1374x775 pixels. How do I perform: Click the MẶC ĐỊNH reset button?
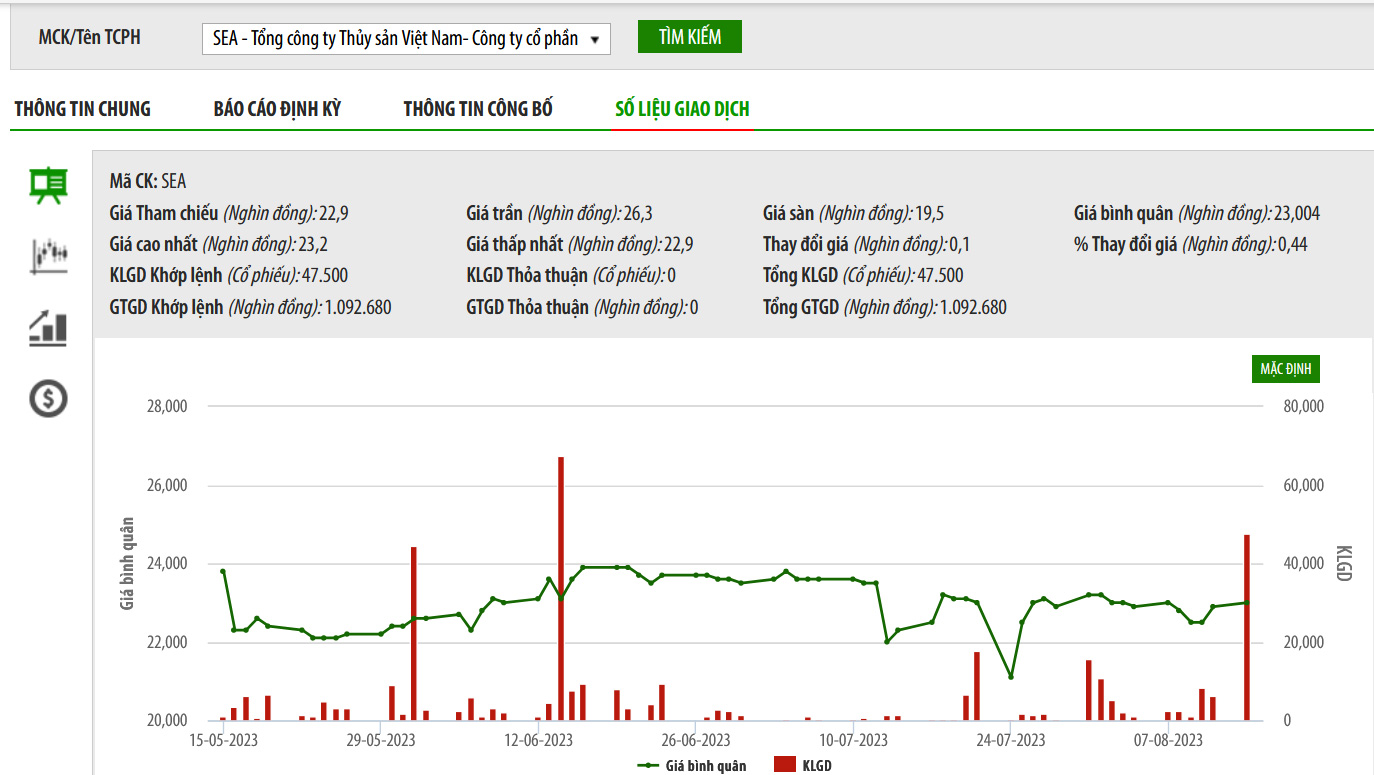click(x=1285, y=369)
